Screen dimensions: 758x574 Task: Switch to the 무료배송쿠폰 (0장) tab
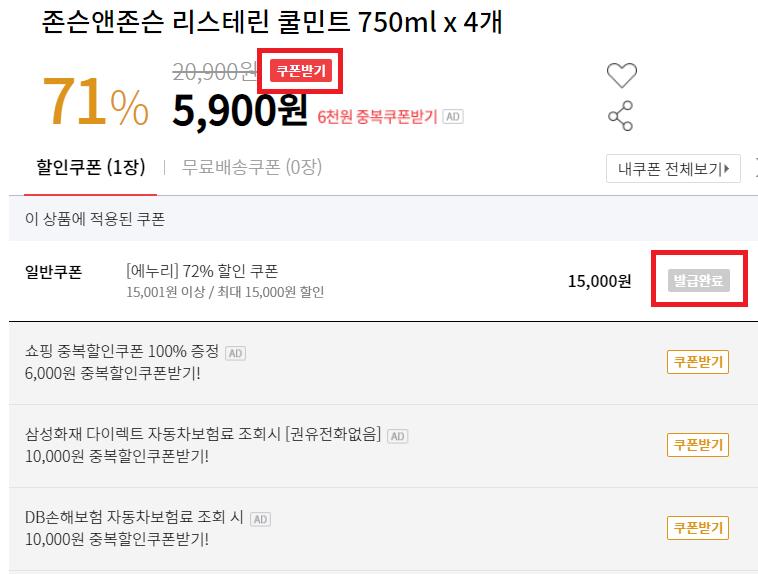pos(251,167)
